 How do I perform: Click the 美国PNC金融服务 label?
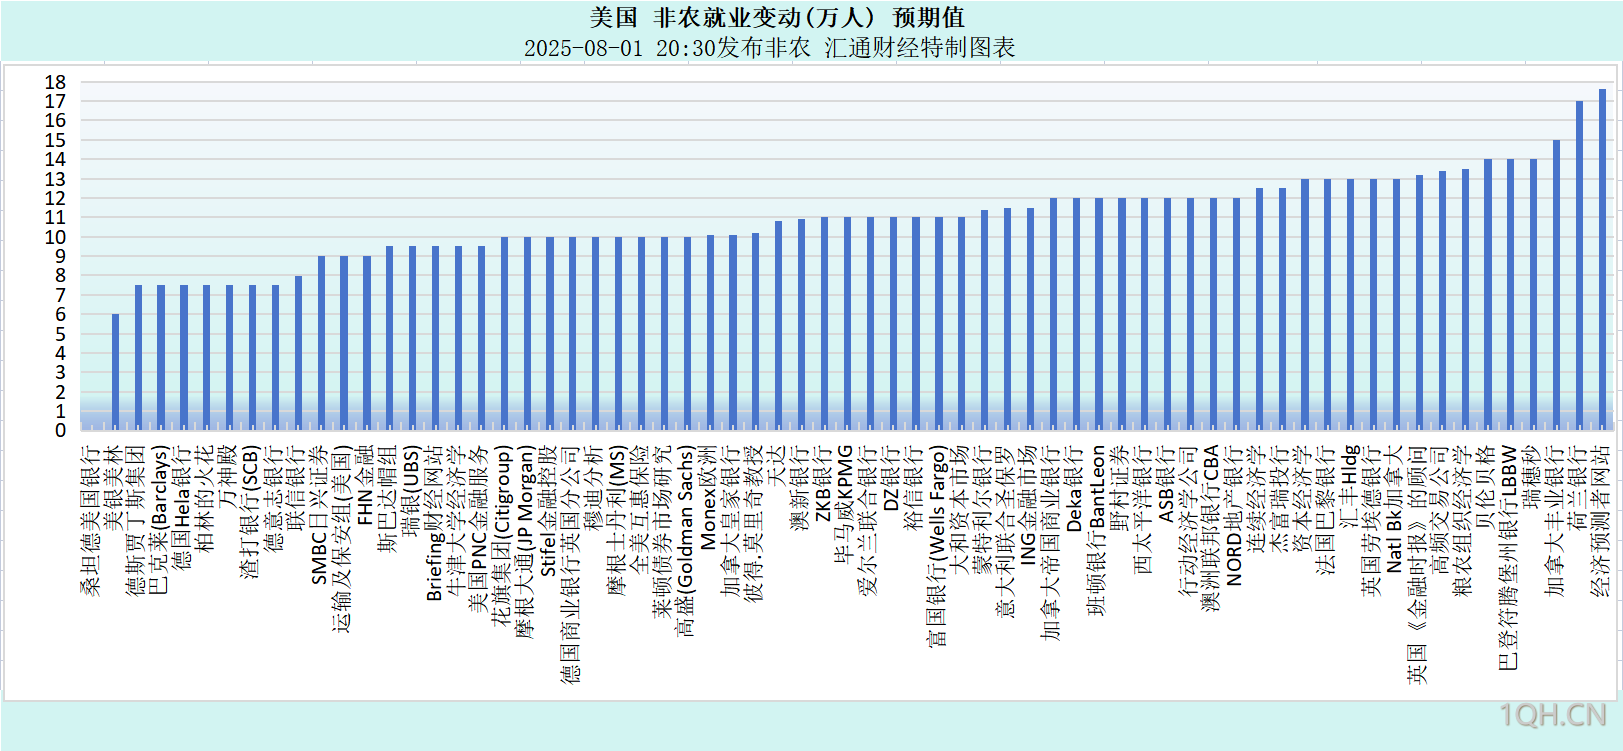pyautogui.click(x=481, y=530)
